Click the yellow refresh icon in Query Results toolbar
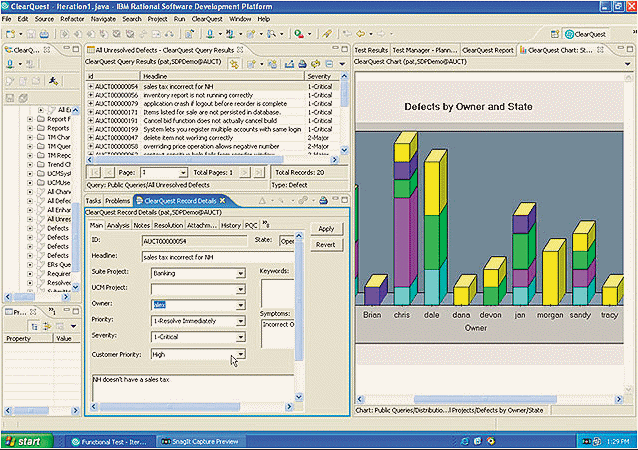The height and width of the screenshot is (450, 638). coord(316,64)
